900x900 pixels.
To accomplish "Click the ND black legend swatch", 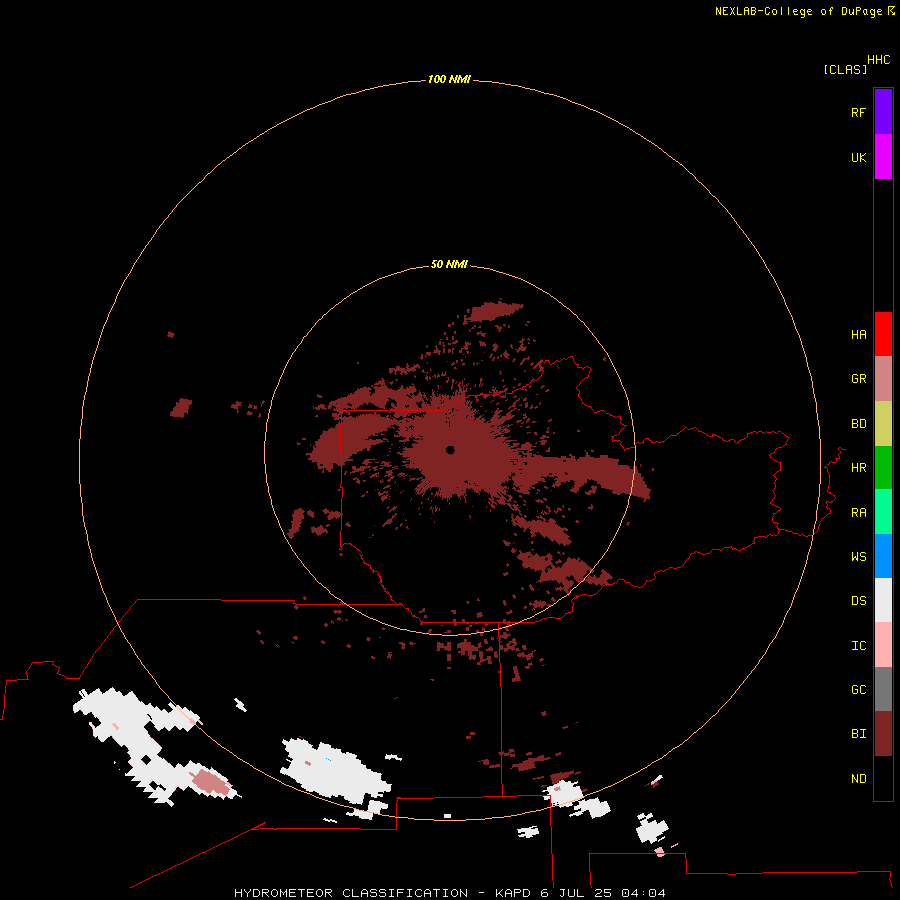I will click(883, 778).
